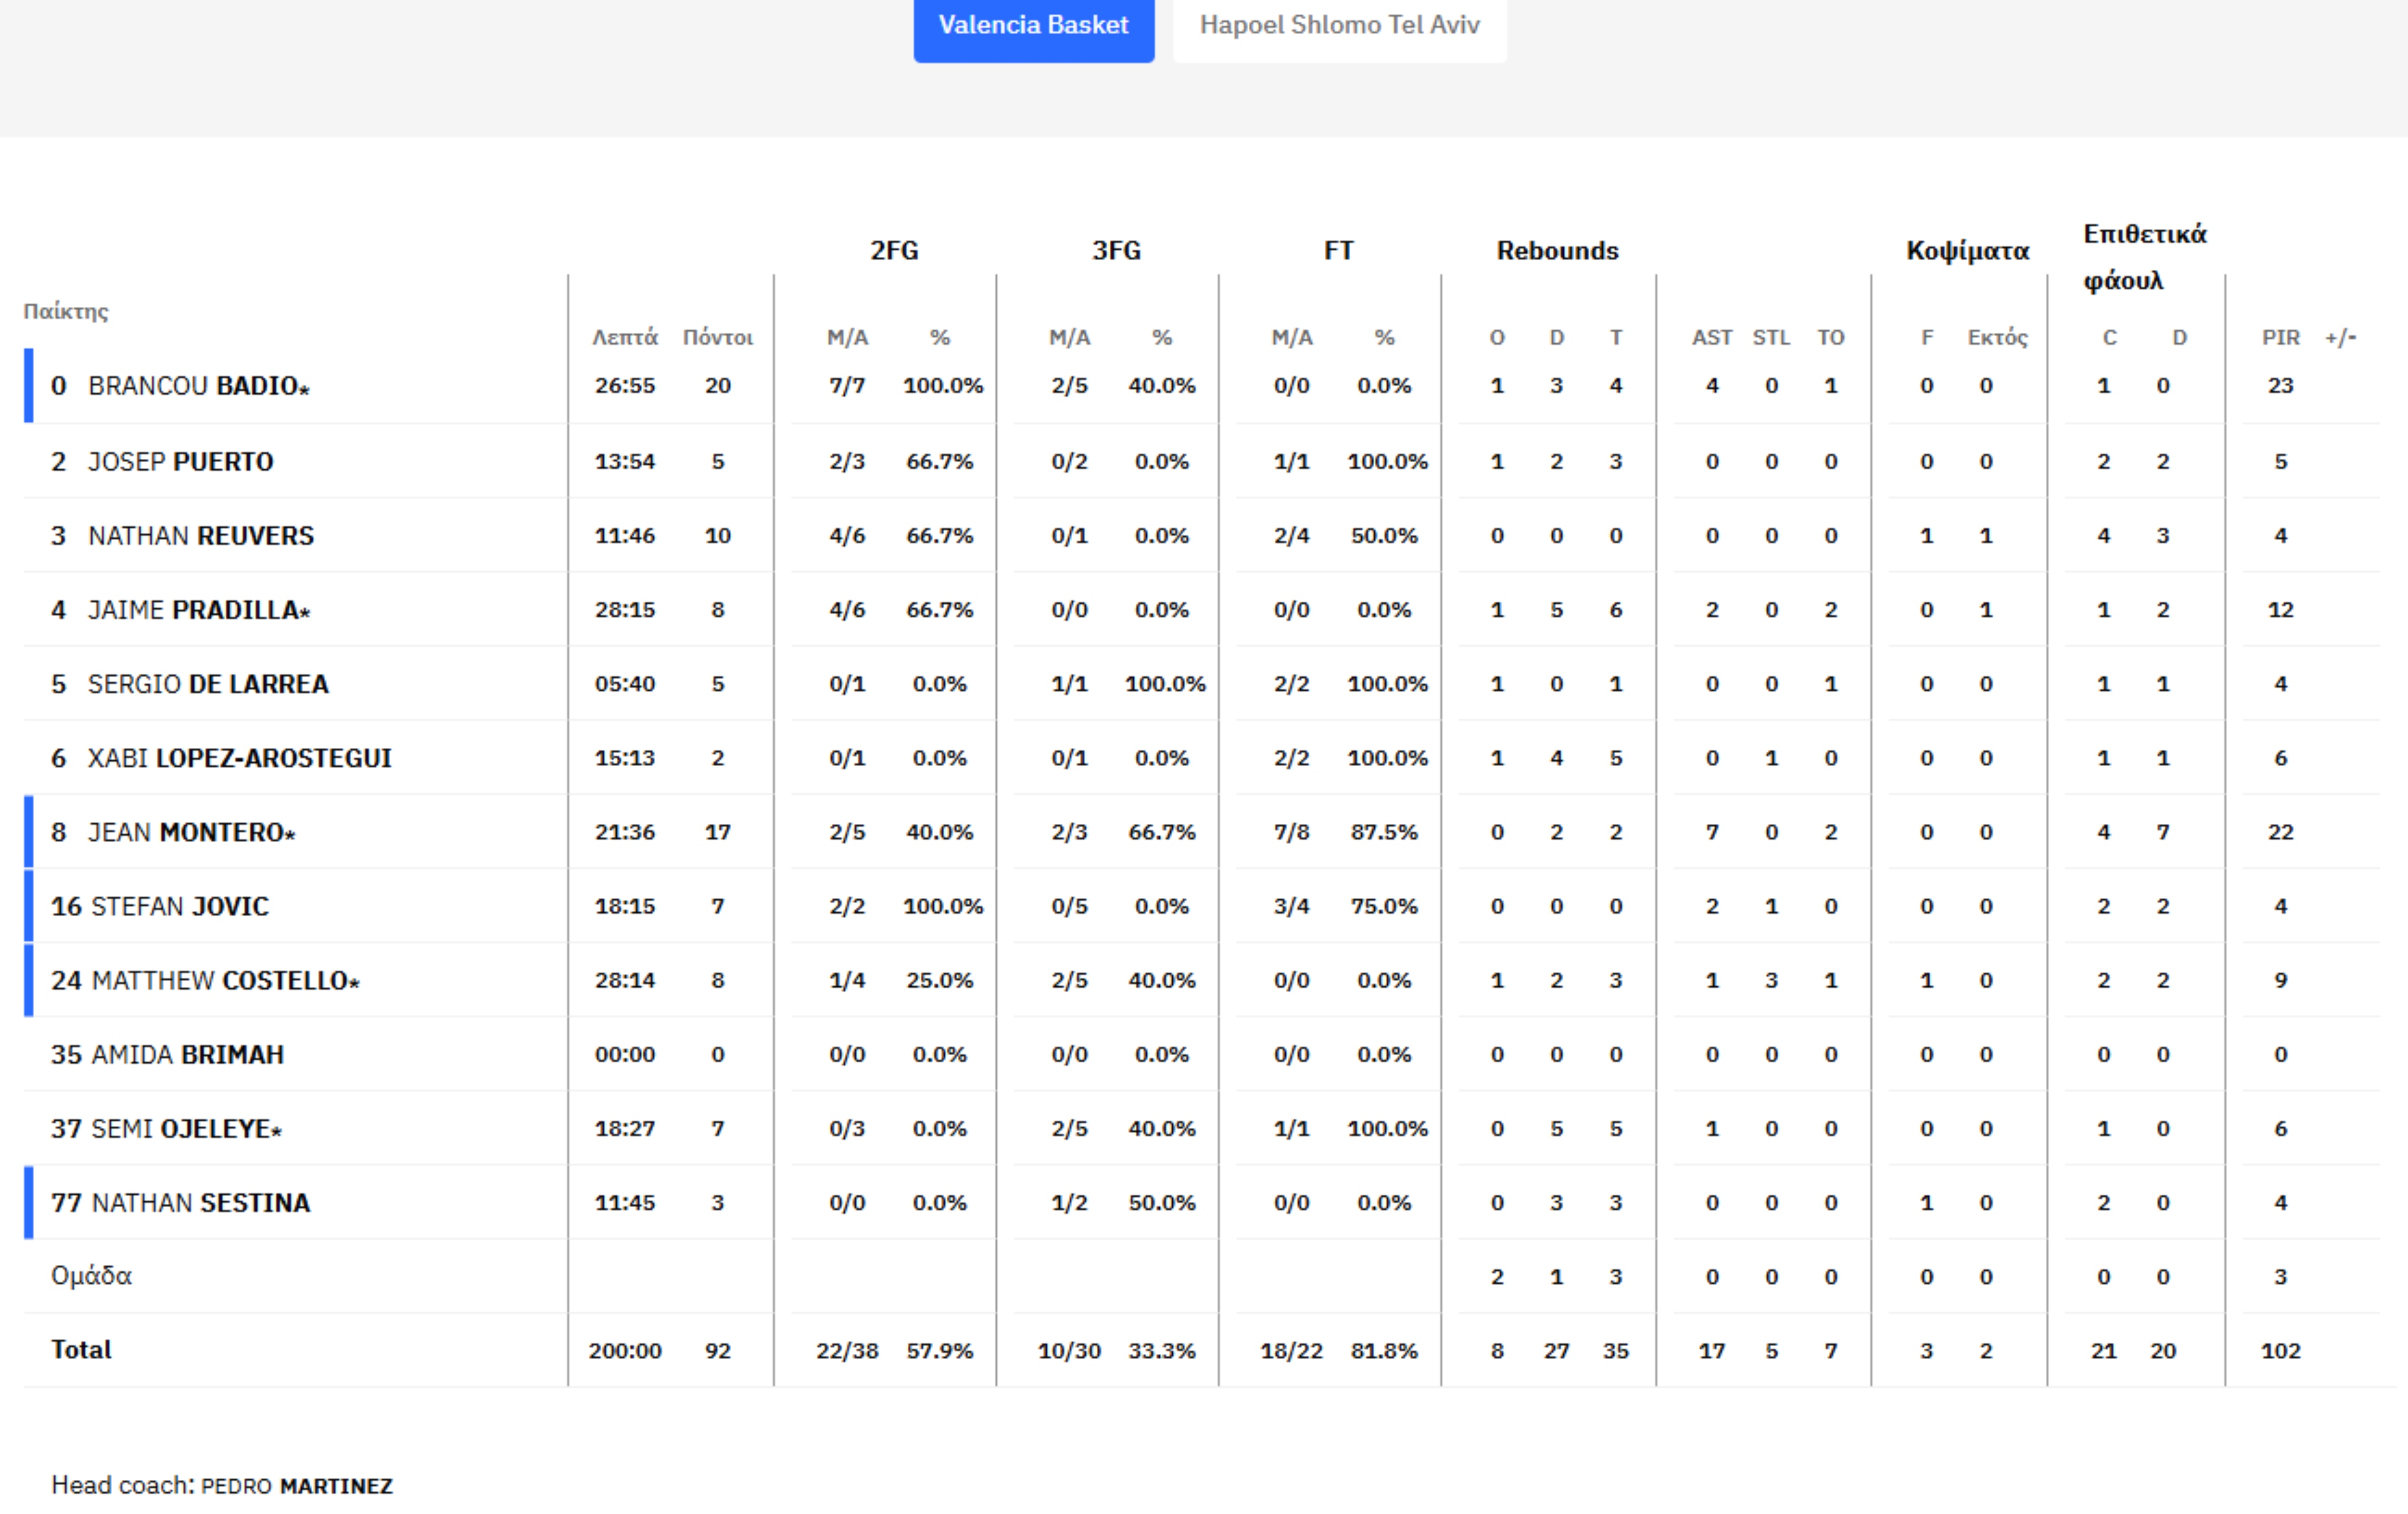Click Costello's minutes 28:14
Viewport: 2408px width, 1514px height.
coord(625,980)
